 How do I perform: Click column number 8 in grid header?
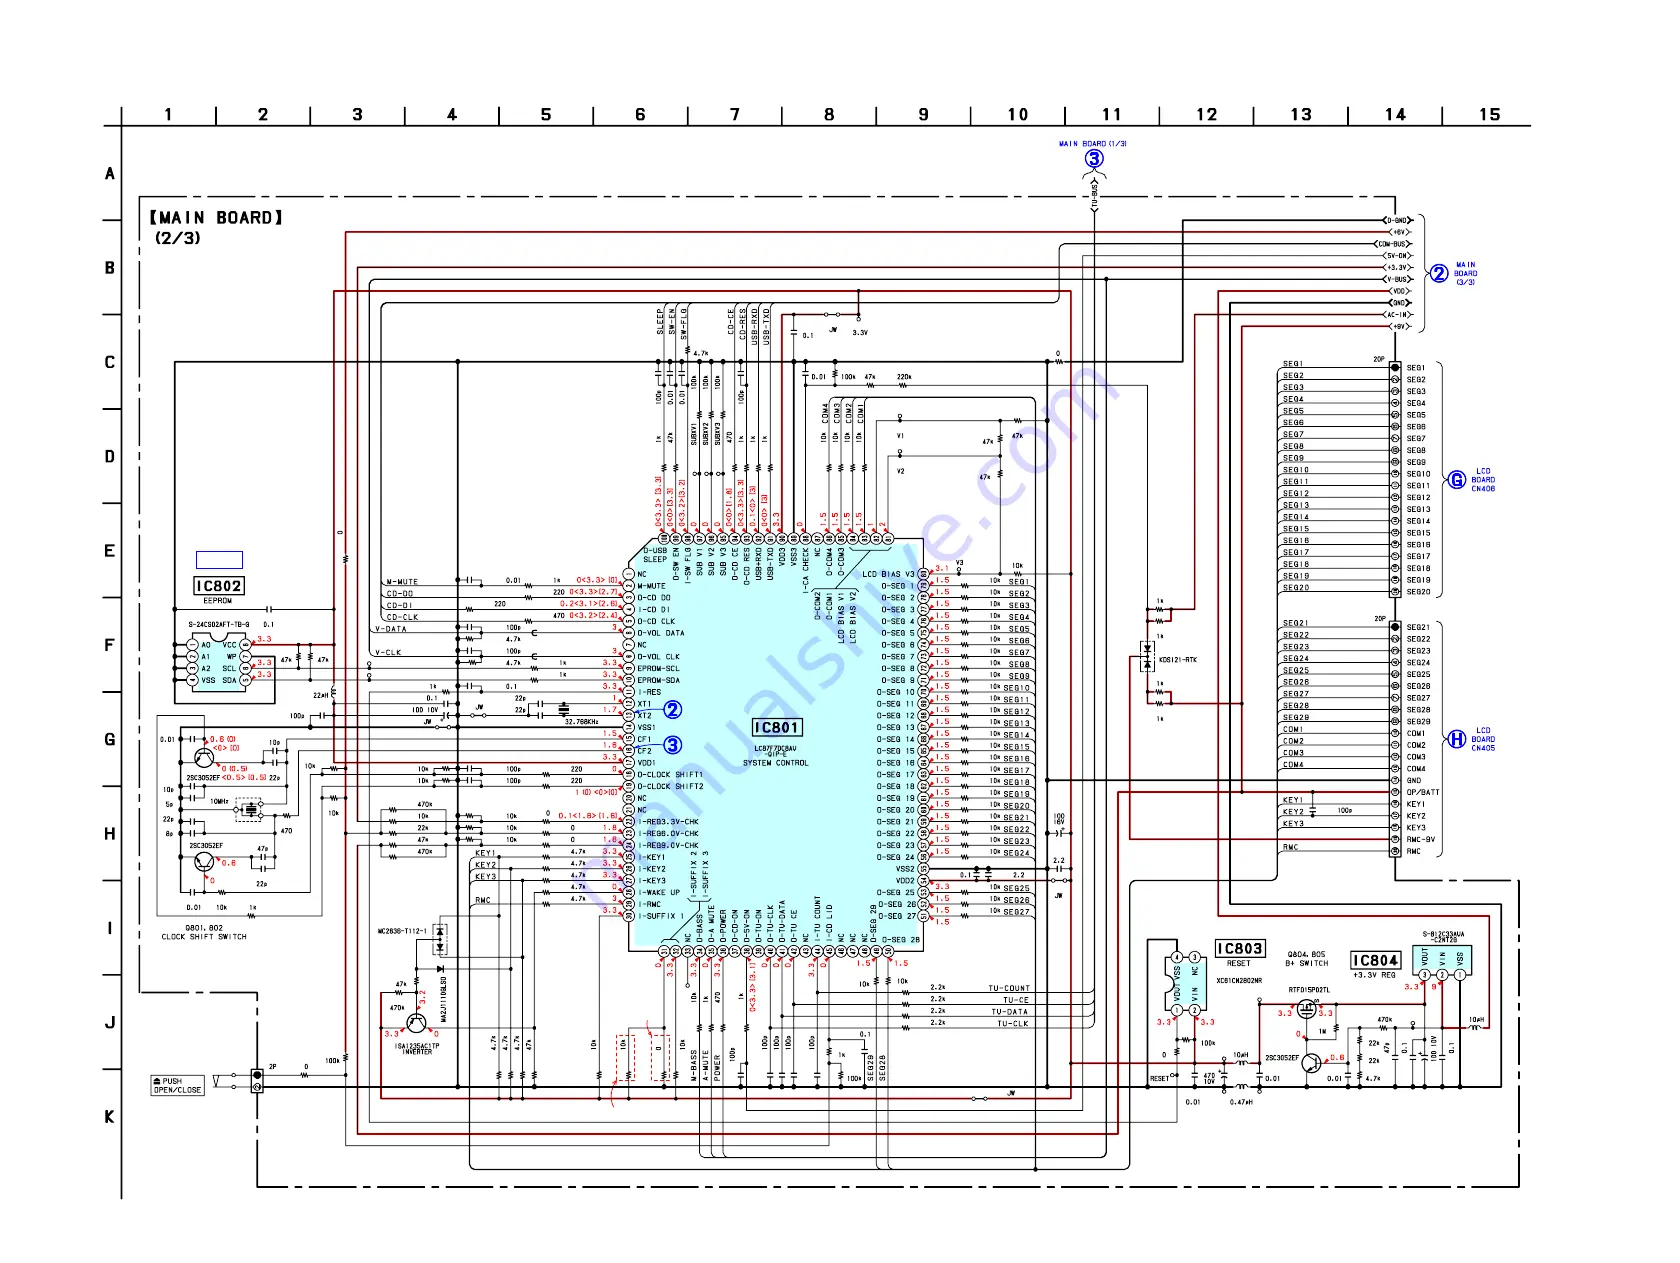pyautogui.click(x=829, y=115)
